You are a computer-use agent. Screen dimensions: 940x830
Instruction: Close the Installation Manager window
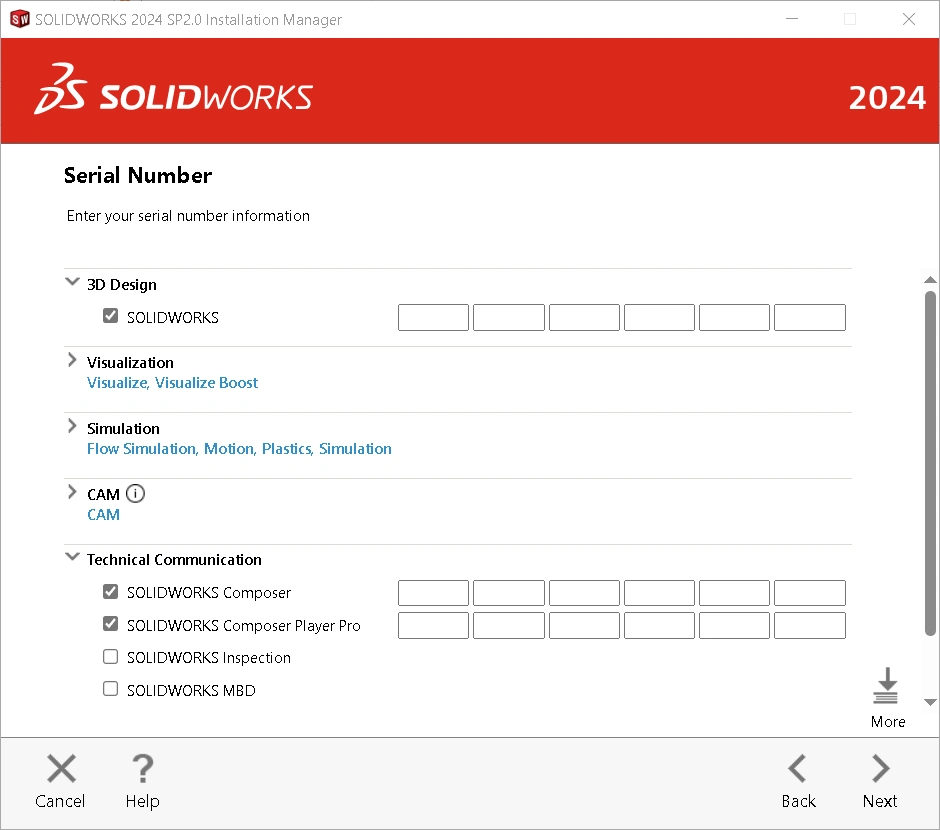point(909,19)
